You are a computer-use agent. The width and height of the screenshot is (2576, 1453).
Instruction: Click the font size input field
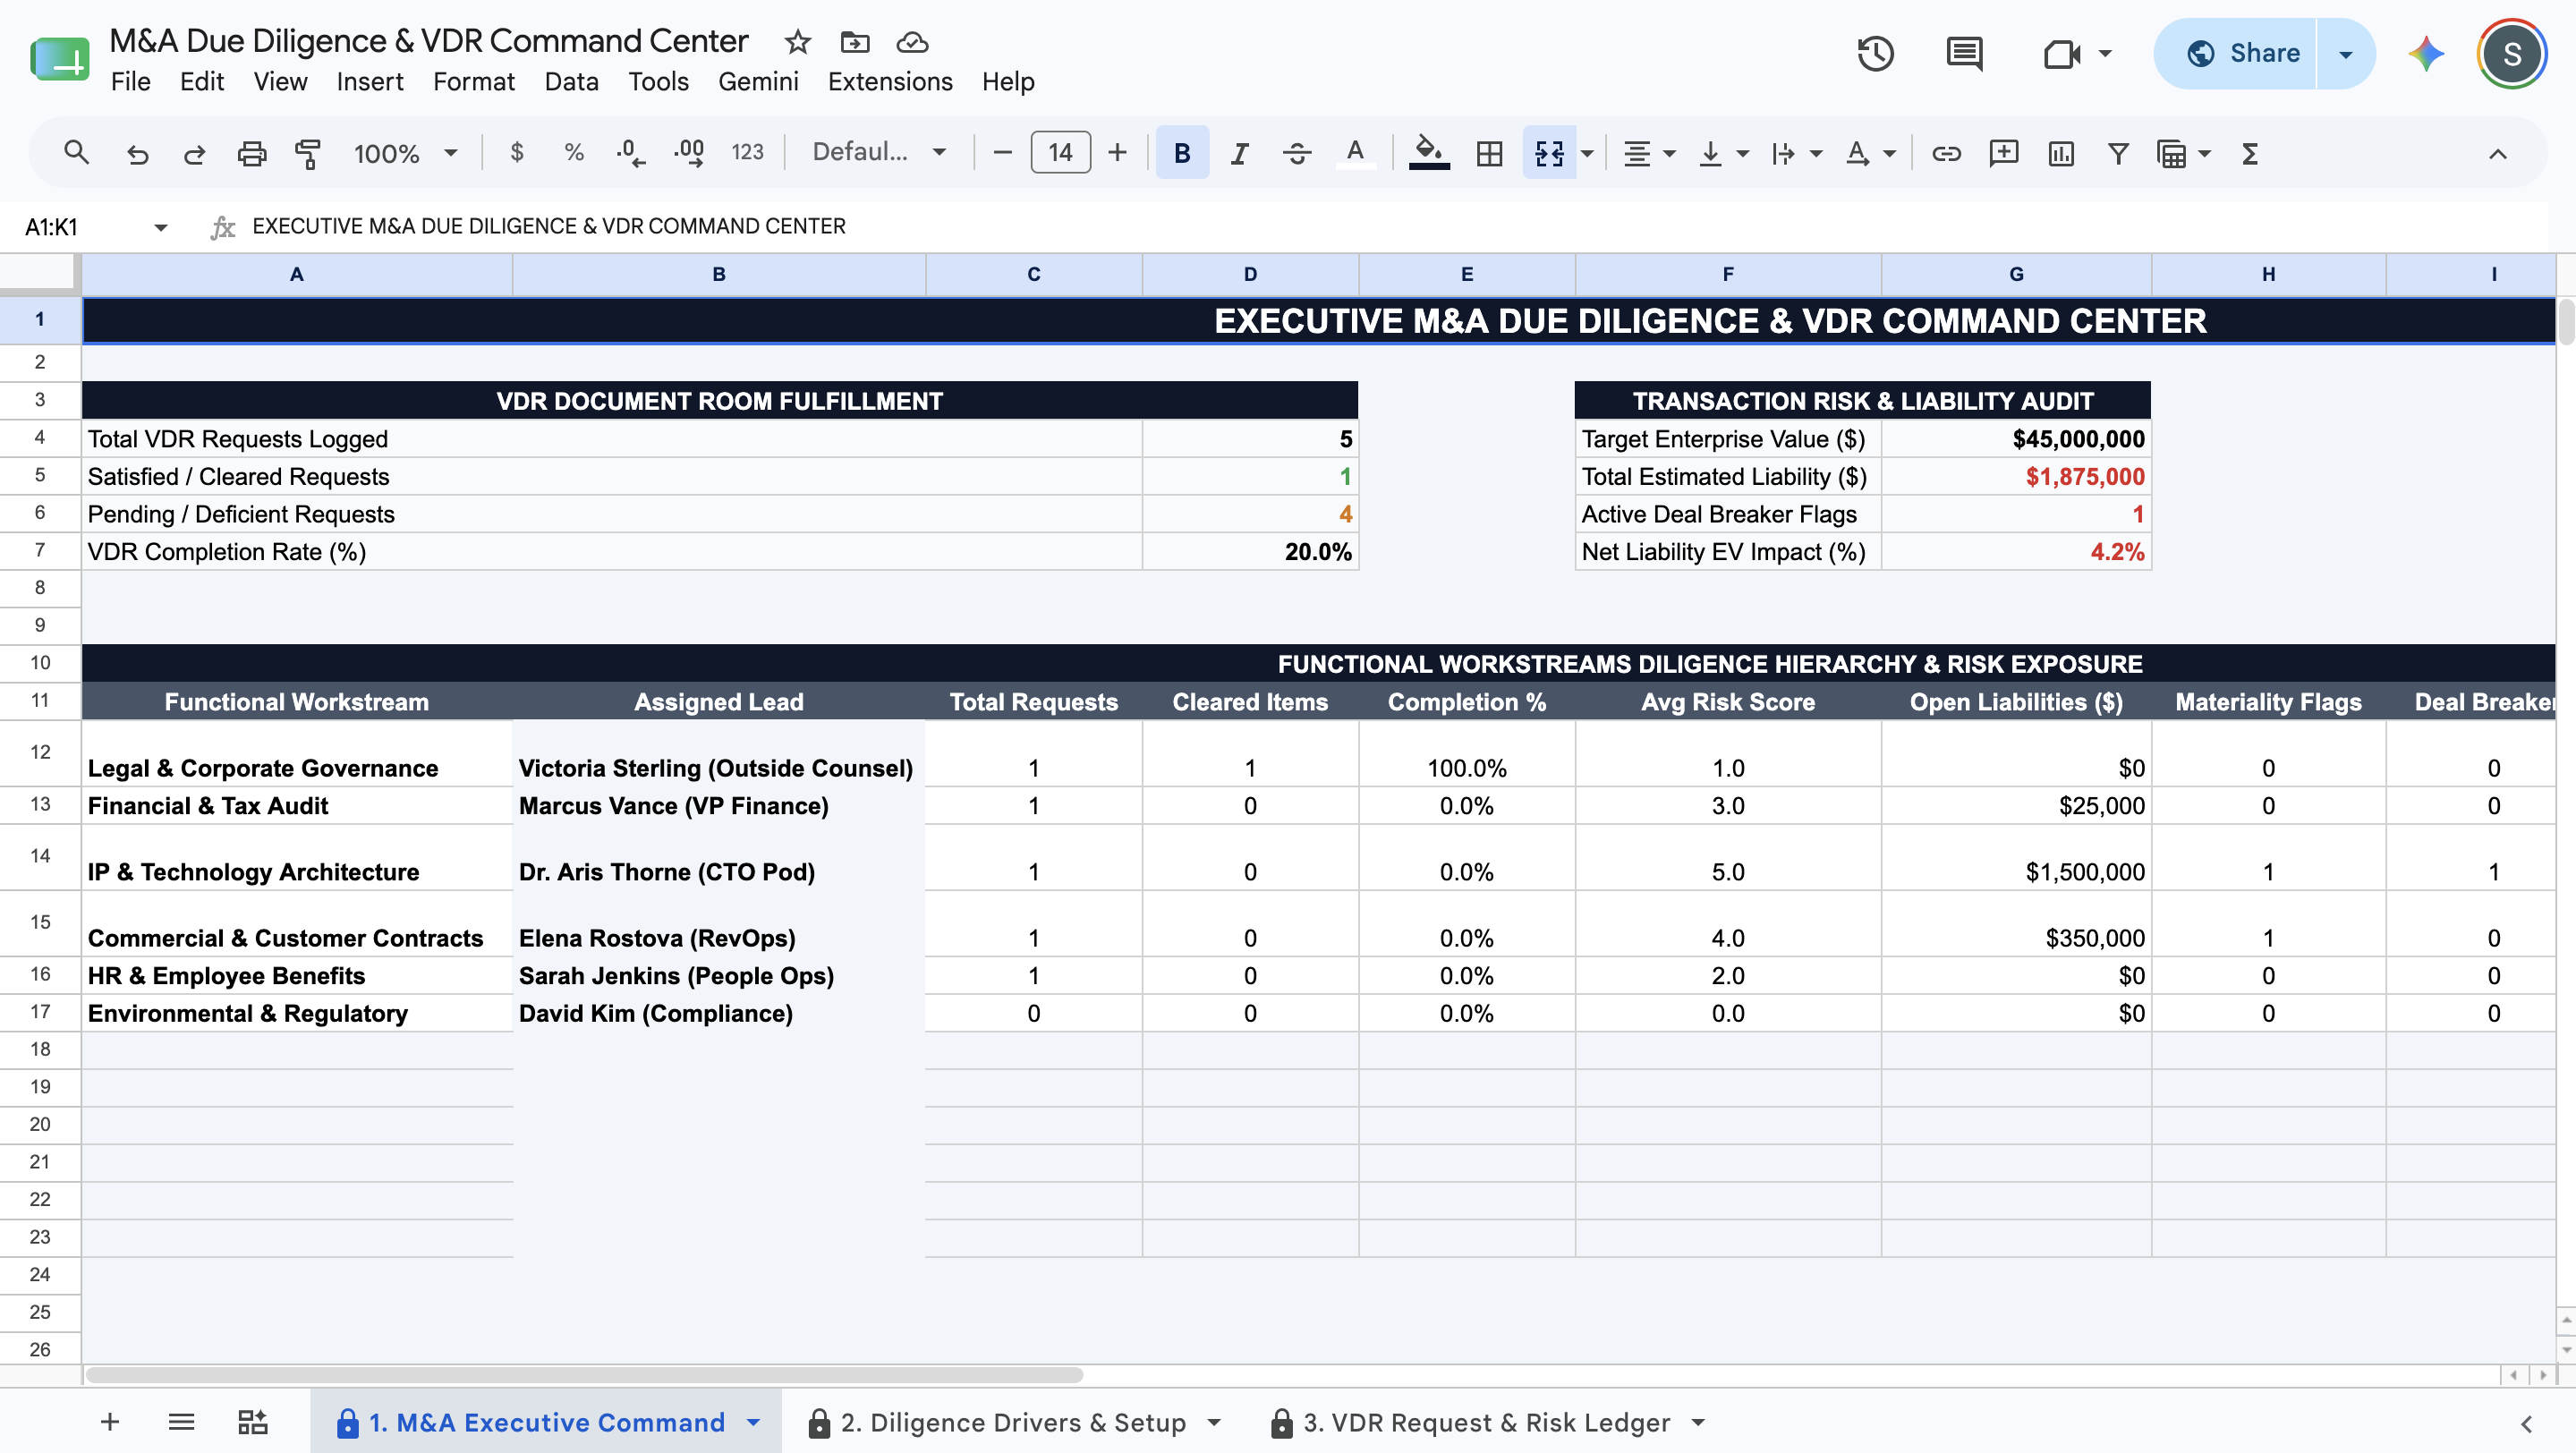[1060, 153]
